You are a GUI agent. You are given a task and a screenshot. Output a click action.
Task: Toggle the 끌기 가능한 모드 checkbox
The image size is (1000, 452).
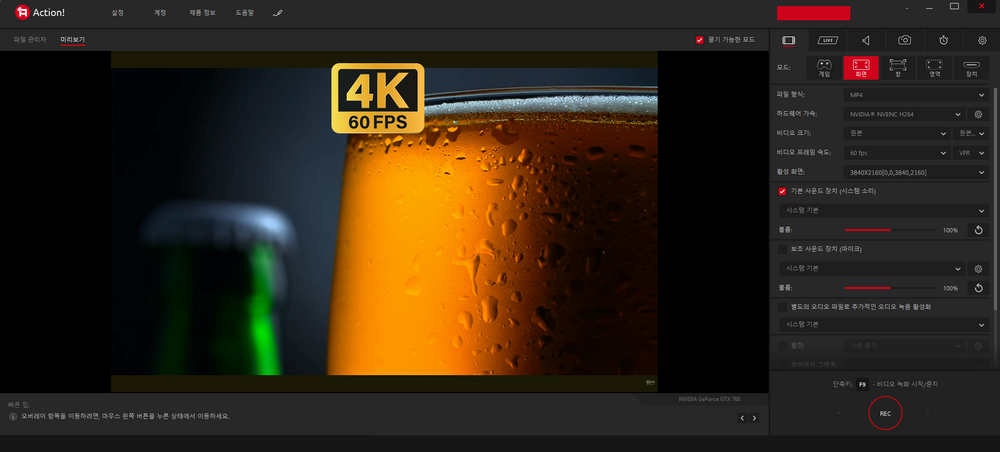pos(700,40)
